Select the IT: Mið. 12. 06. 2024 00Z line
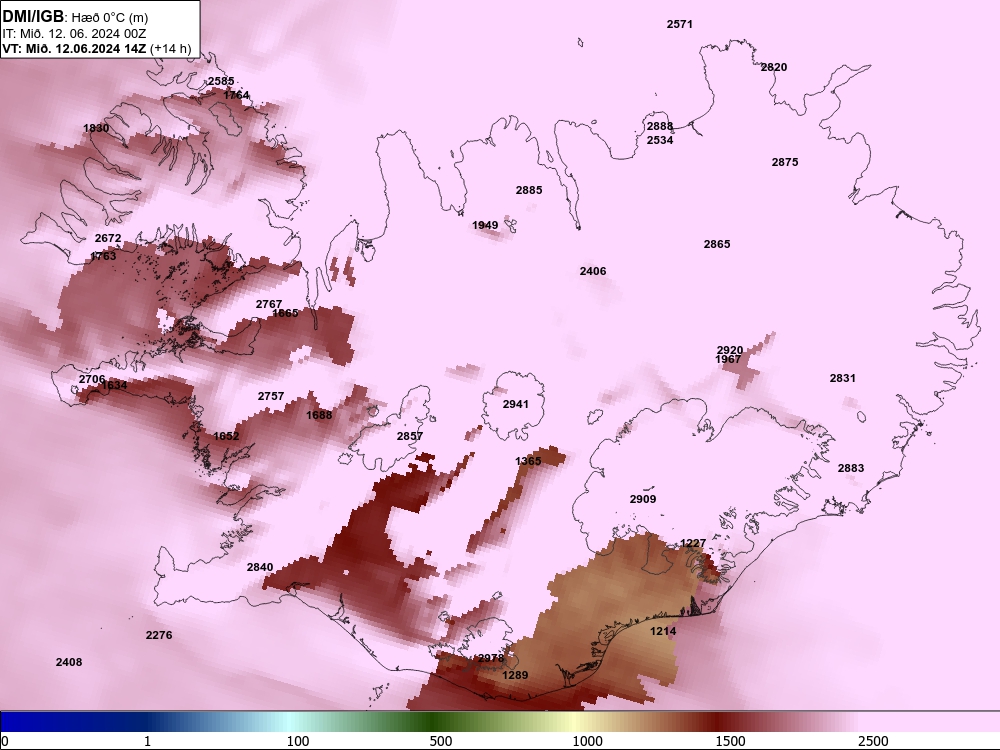 click(74, 34)
